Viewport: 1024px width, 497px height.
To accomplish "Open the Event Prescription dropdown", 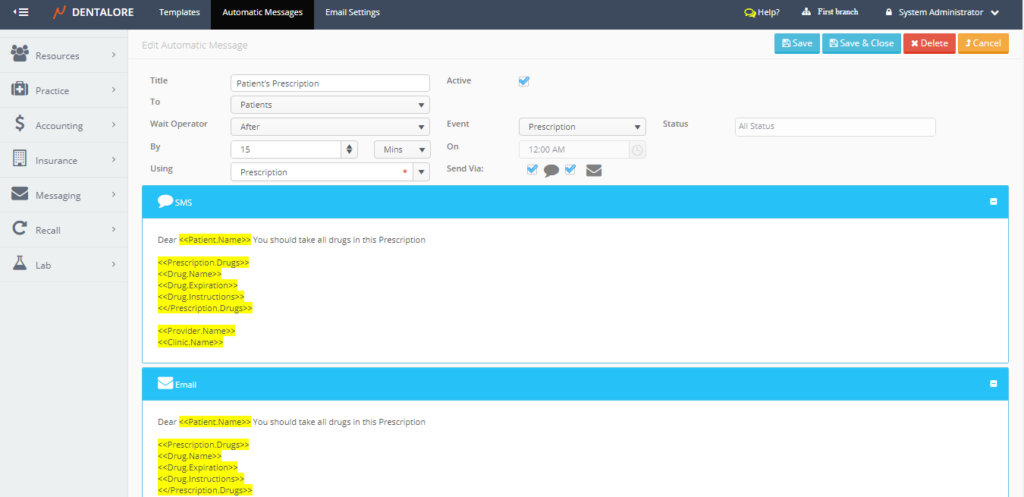I will (x=581, y=127).
